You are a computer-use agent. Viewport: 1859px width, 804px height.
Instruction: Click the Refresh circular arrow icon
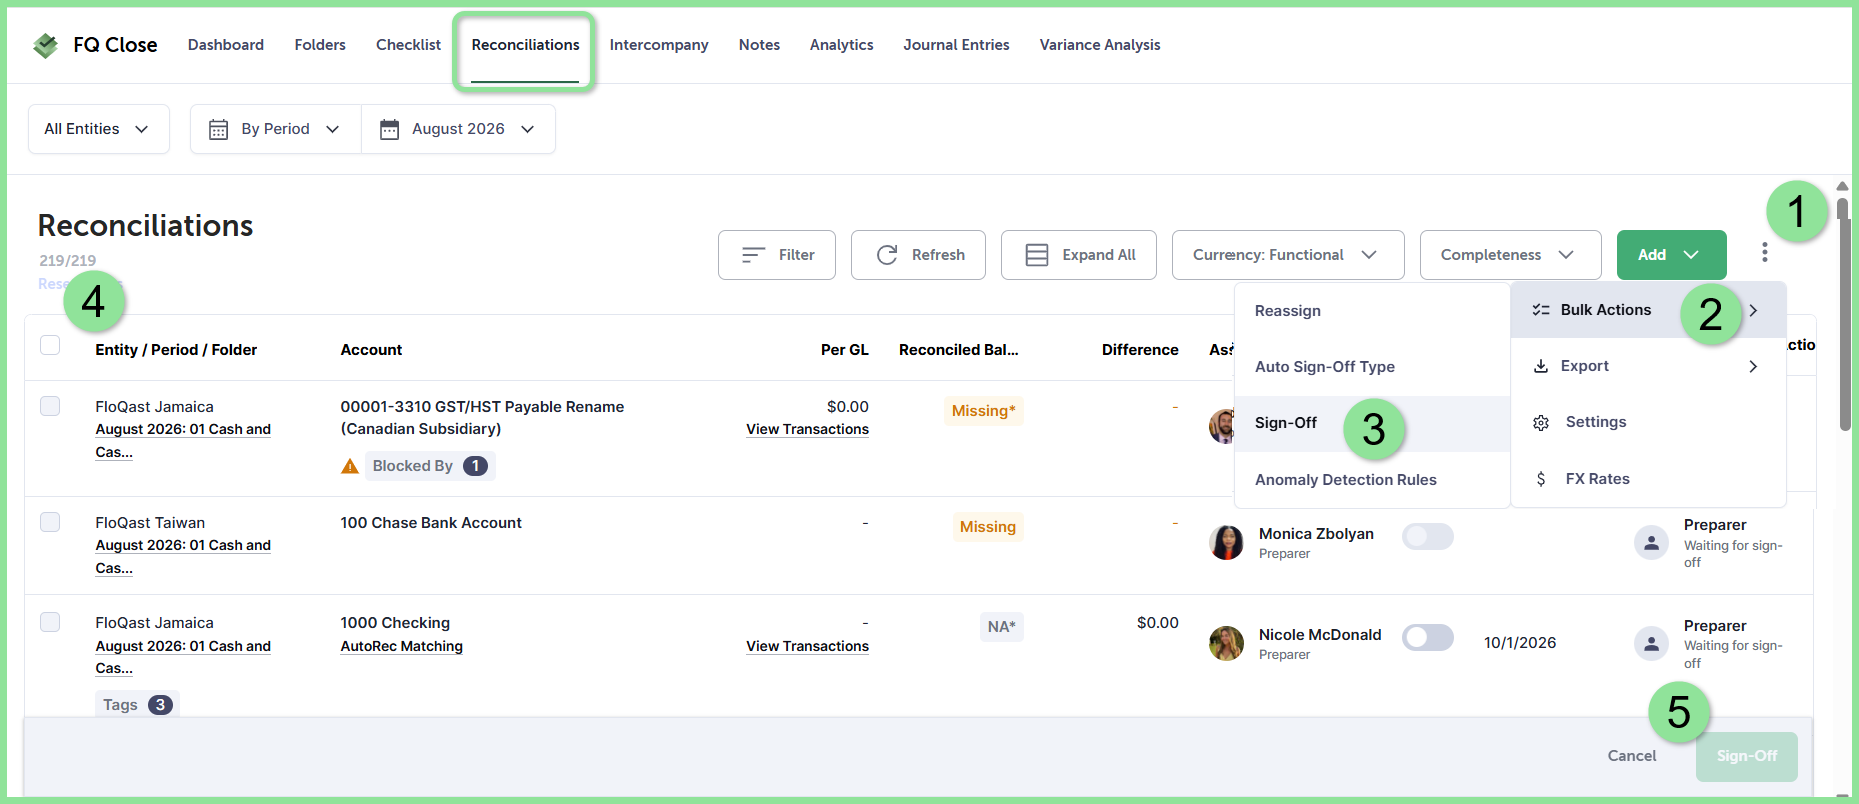pos(887,255)
